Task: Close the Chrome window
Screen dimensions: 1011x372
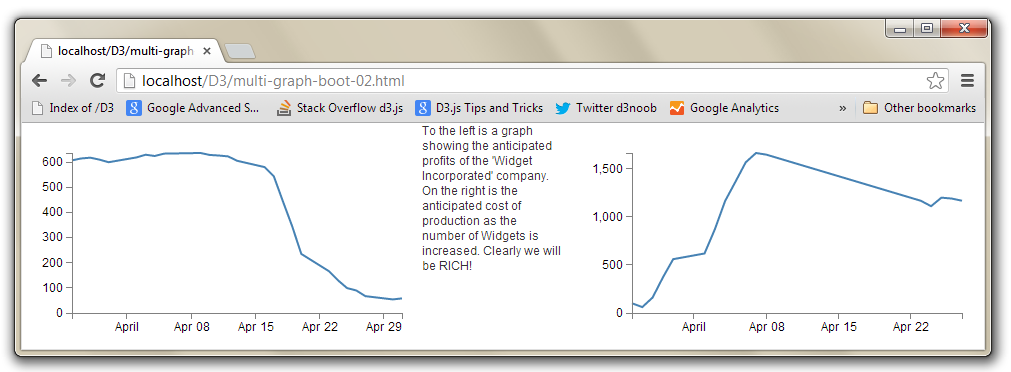Action: pyautogui.click(x=964, y=28)
